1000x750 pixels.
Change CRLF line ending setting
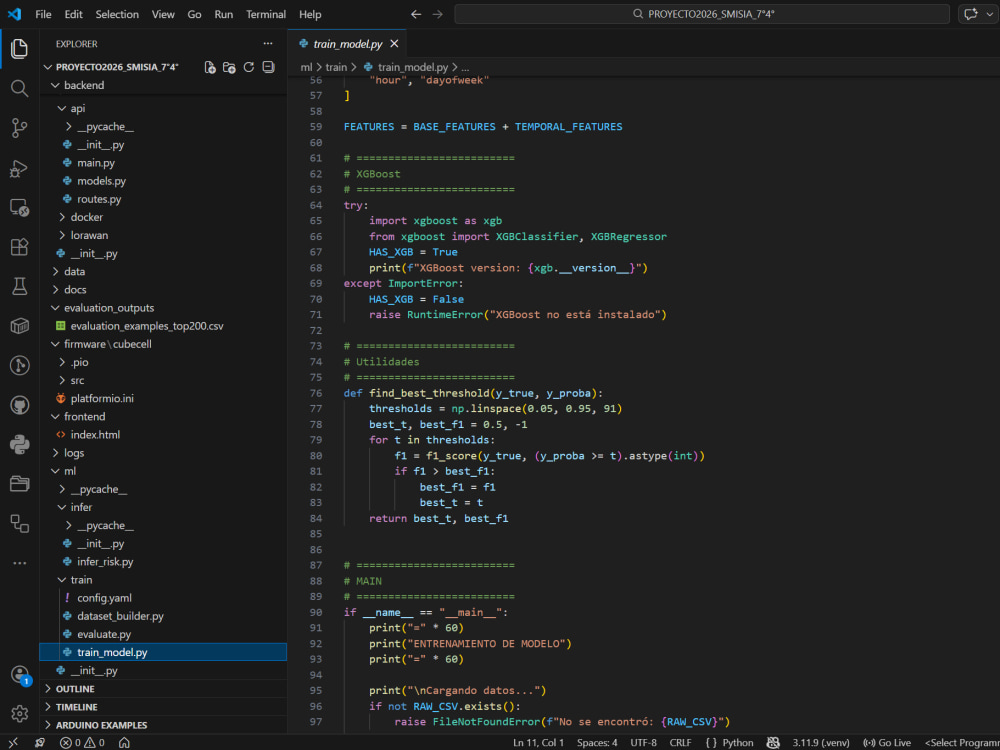(x=680, y=742)
